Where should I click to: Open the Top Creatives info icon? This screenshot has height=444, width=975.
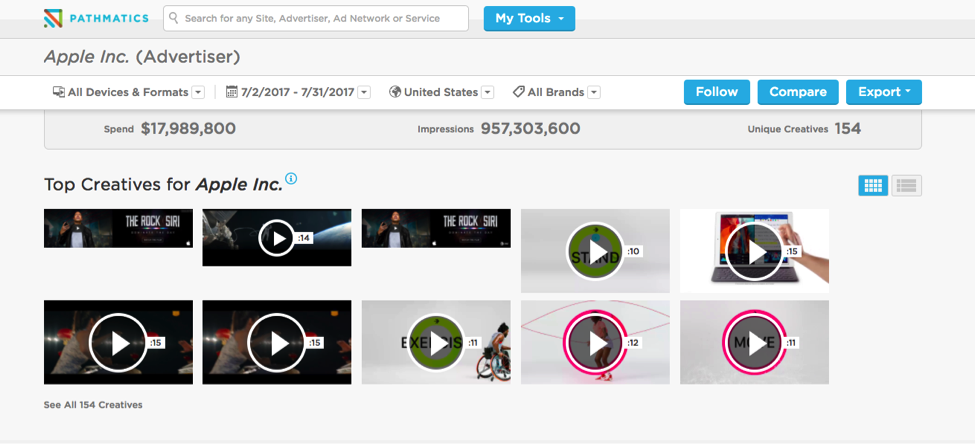tap(291, 179)
